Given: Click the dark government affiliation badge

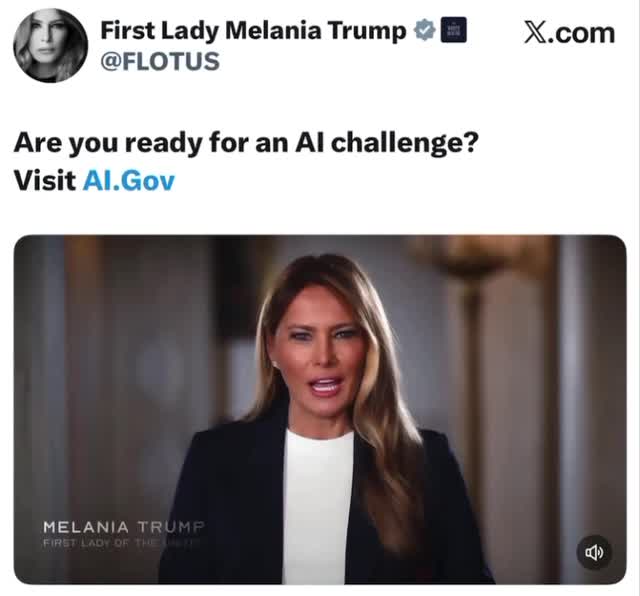Looking at the screenshot, I should pyautogui.click(x=453, y=30).
